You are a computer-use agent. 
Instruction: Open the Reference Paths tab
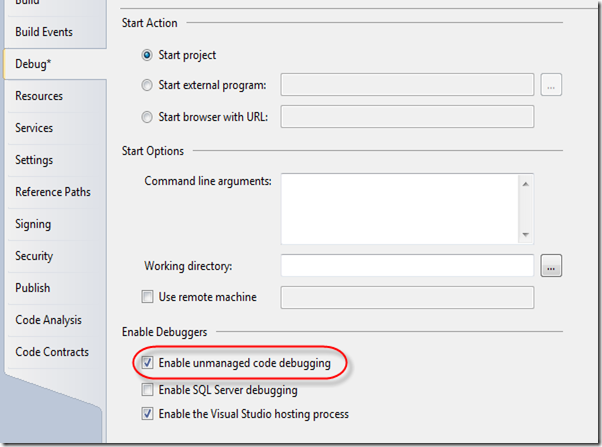52,192
